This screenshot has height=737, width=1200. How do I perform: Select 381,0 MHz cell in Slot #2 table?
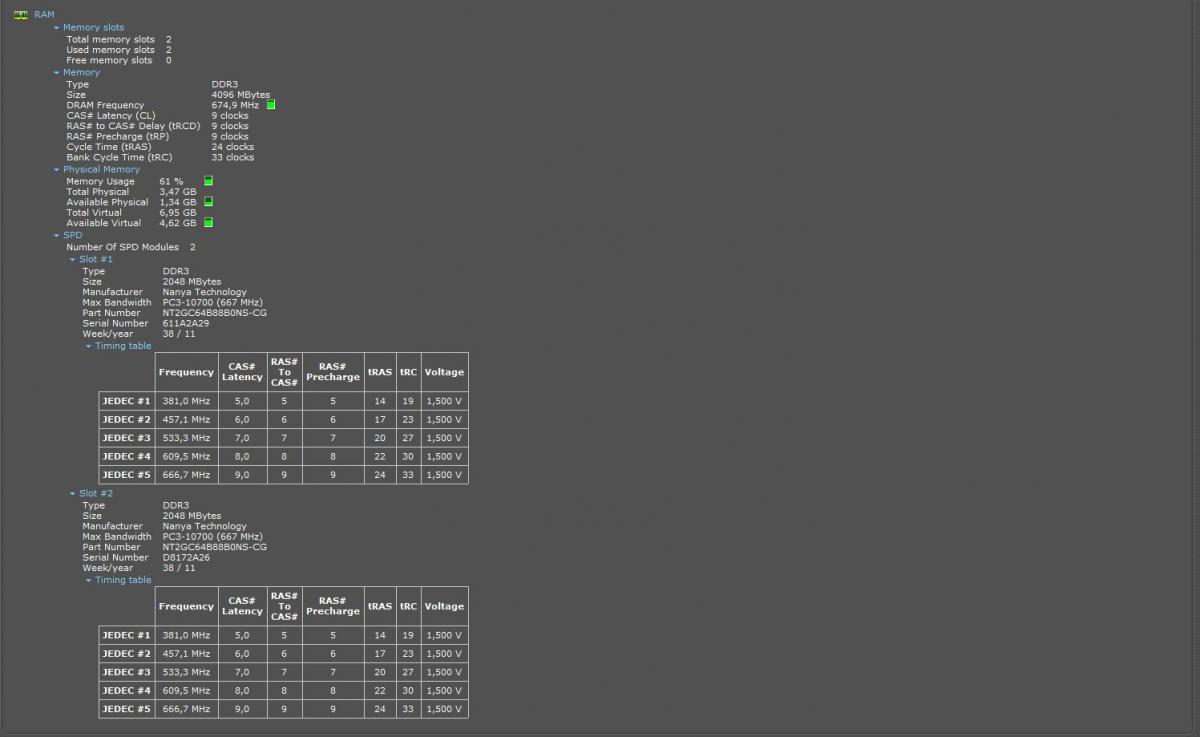[186, 635]
